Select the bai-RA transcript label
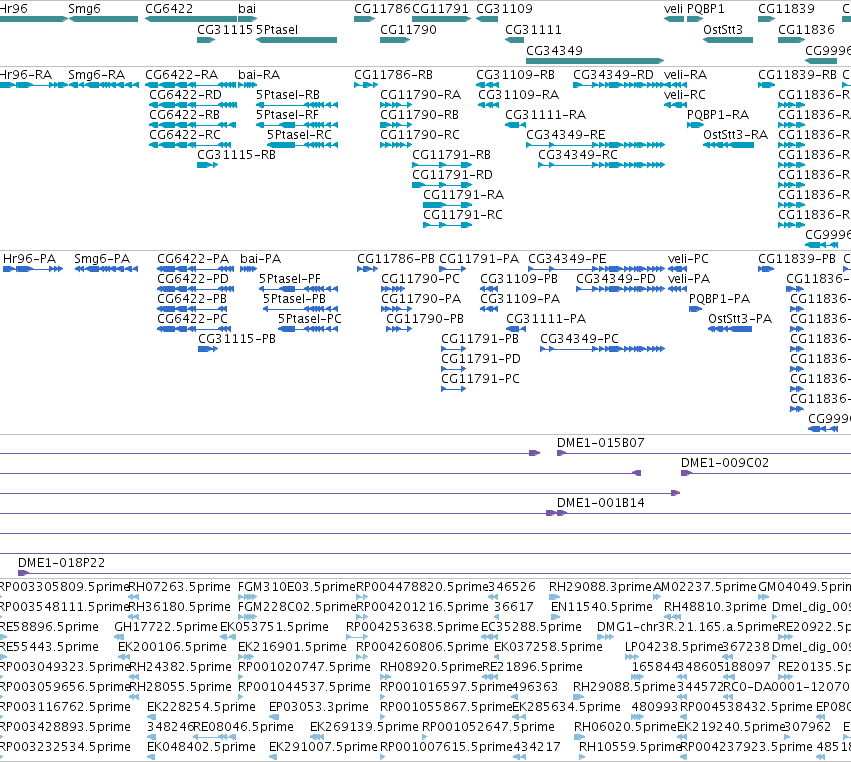This screenshot has height=762, width=851. [259, 75]
